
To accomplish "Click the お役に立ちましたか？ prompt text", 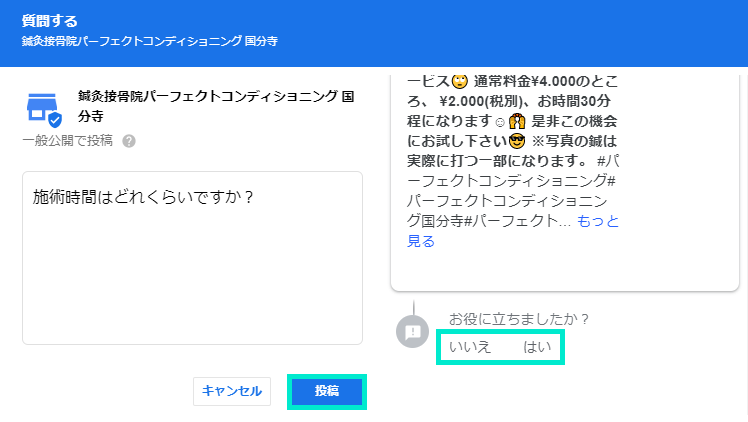I will [x=519, y=319].
